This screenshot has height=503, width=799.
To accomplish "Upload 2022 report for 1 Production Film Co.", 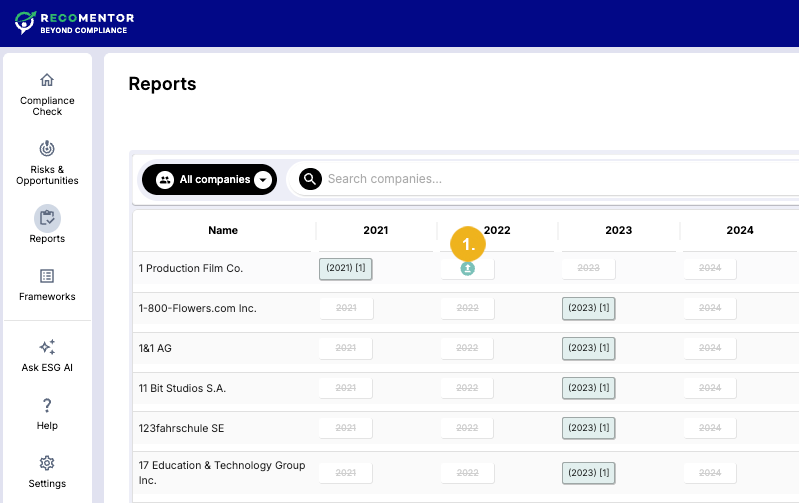I will 468,269.
